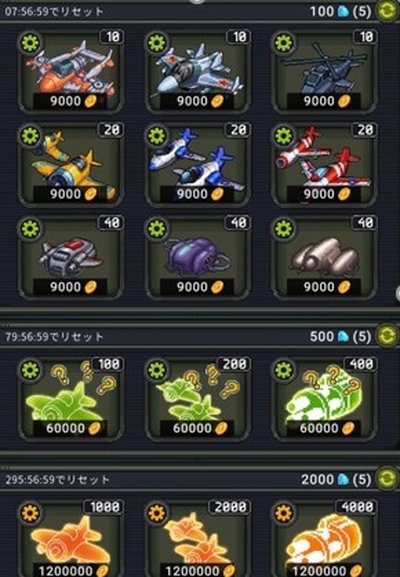
Task: Buy the green mystery pack marked 200
Action: pos(198,399)
